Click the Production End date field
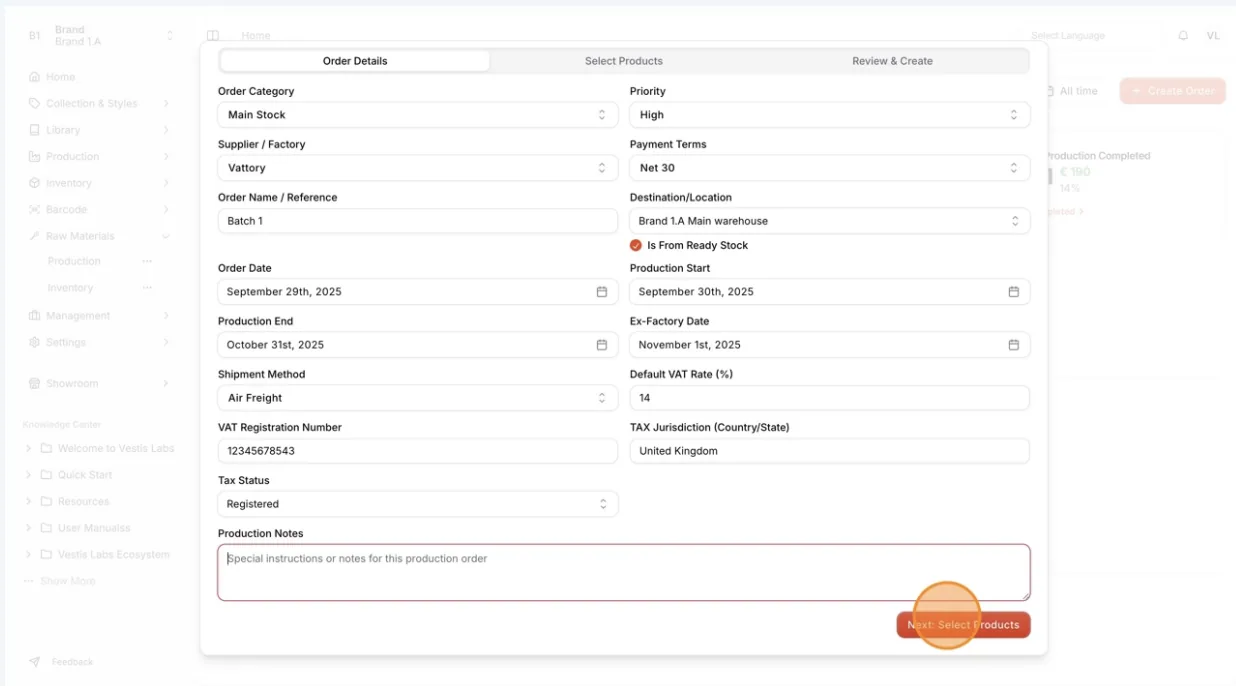 click(418, 345)
